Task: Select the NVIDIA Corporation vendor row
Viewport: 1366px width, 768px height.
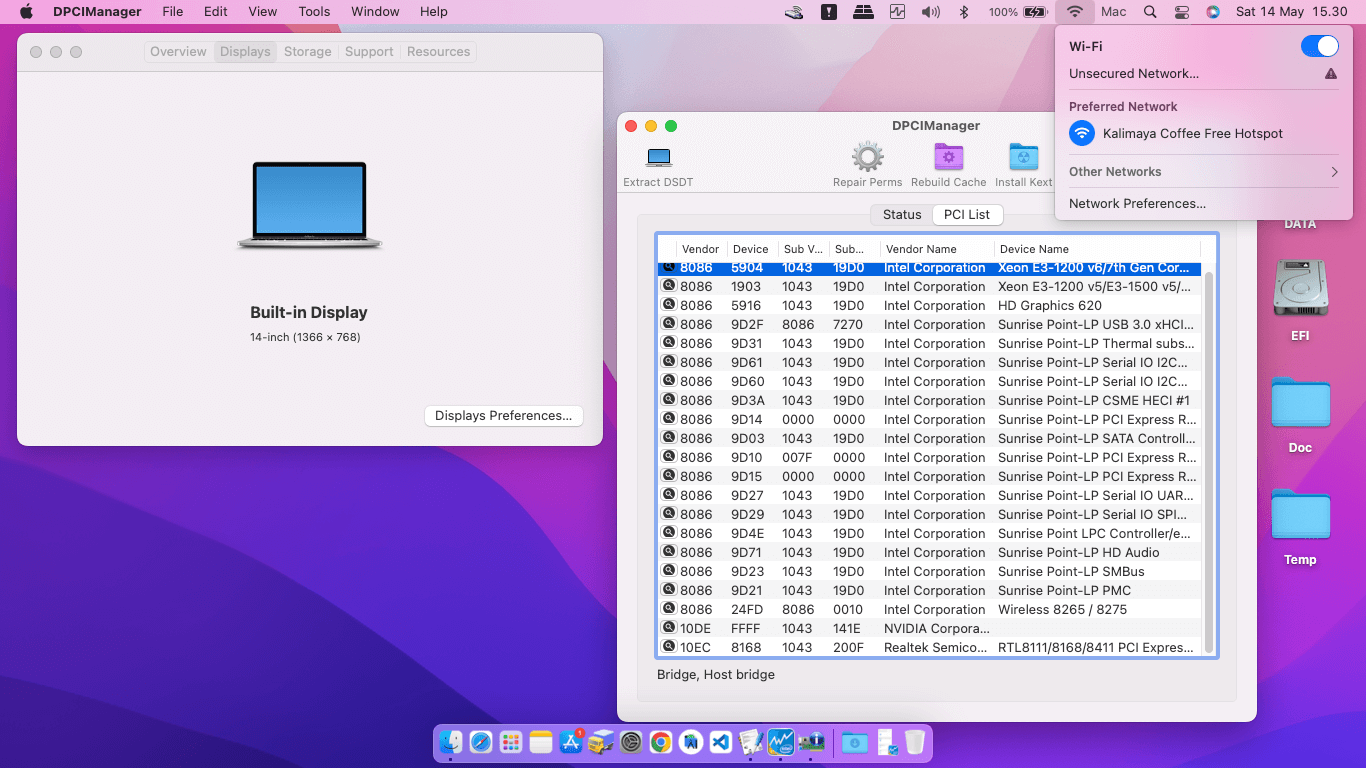Action: 930,629
